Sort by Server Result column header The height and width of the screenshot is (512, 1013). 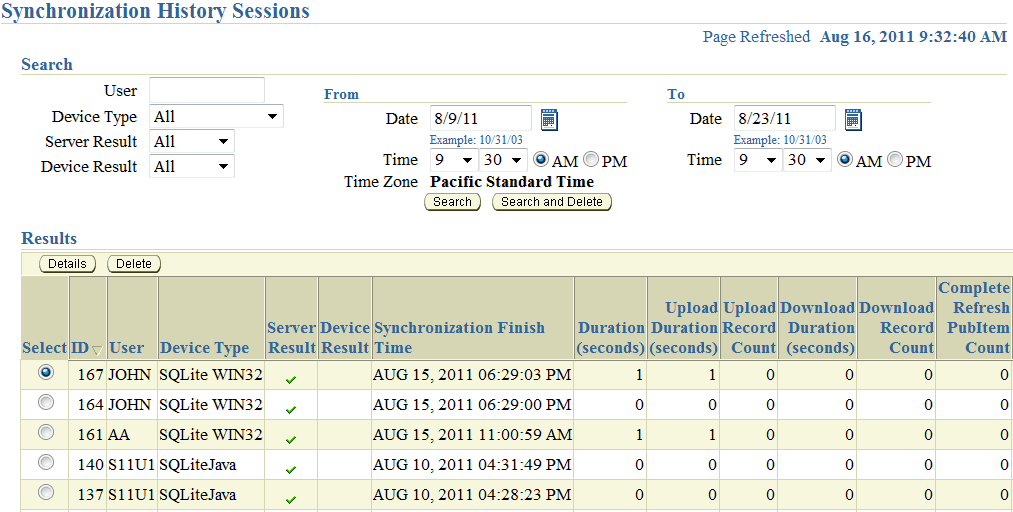click(291, 338)
